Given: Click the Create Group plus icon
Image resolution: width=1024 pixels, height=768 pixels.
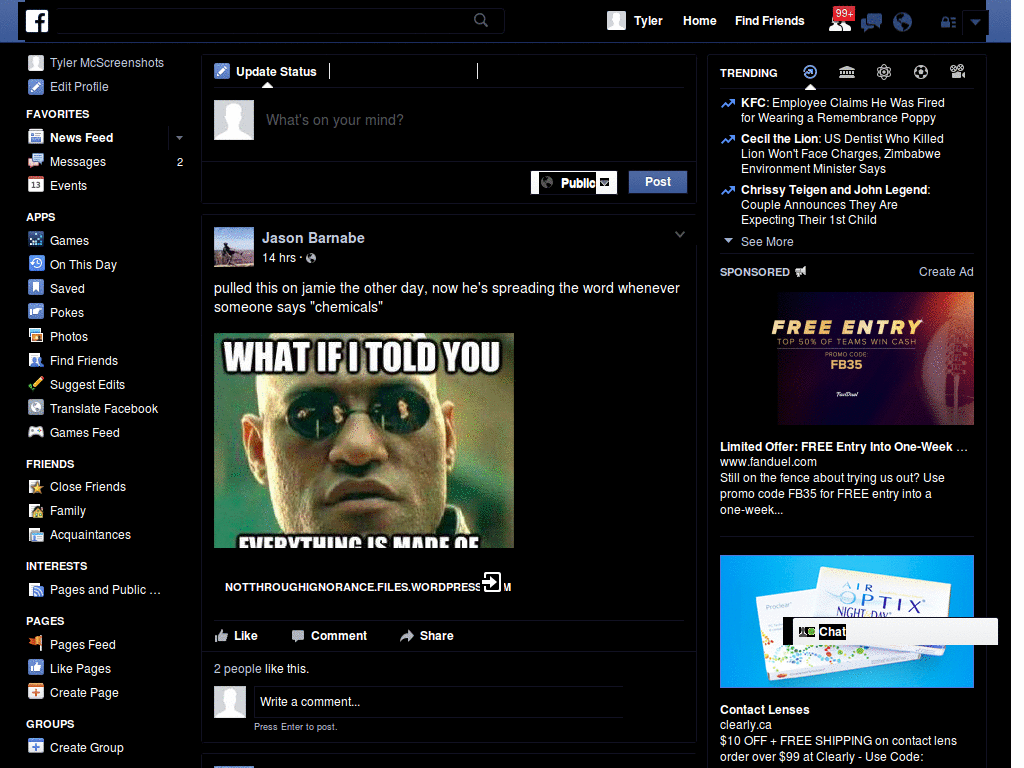Looking at the screenshot, I should 36,746.
